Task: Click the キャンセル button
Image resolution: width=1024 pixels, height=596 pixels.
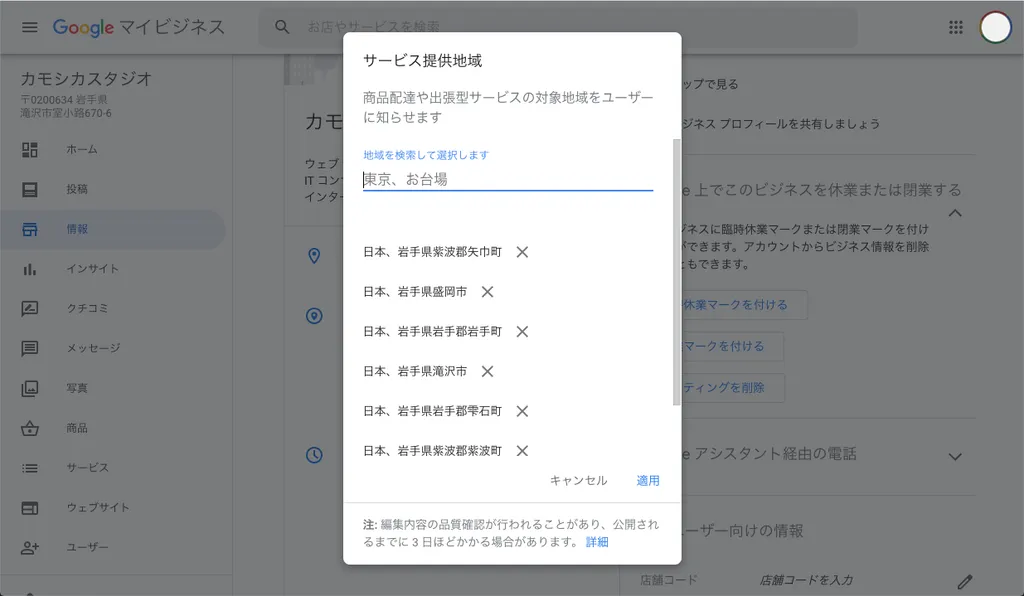Action: (x=579, y=480)
